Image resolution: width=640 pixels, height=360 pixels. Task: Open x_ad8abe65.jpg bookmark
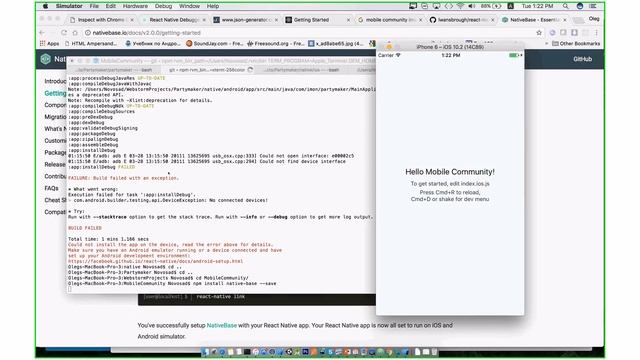click(x=336, y=43)
